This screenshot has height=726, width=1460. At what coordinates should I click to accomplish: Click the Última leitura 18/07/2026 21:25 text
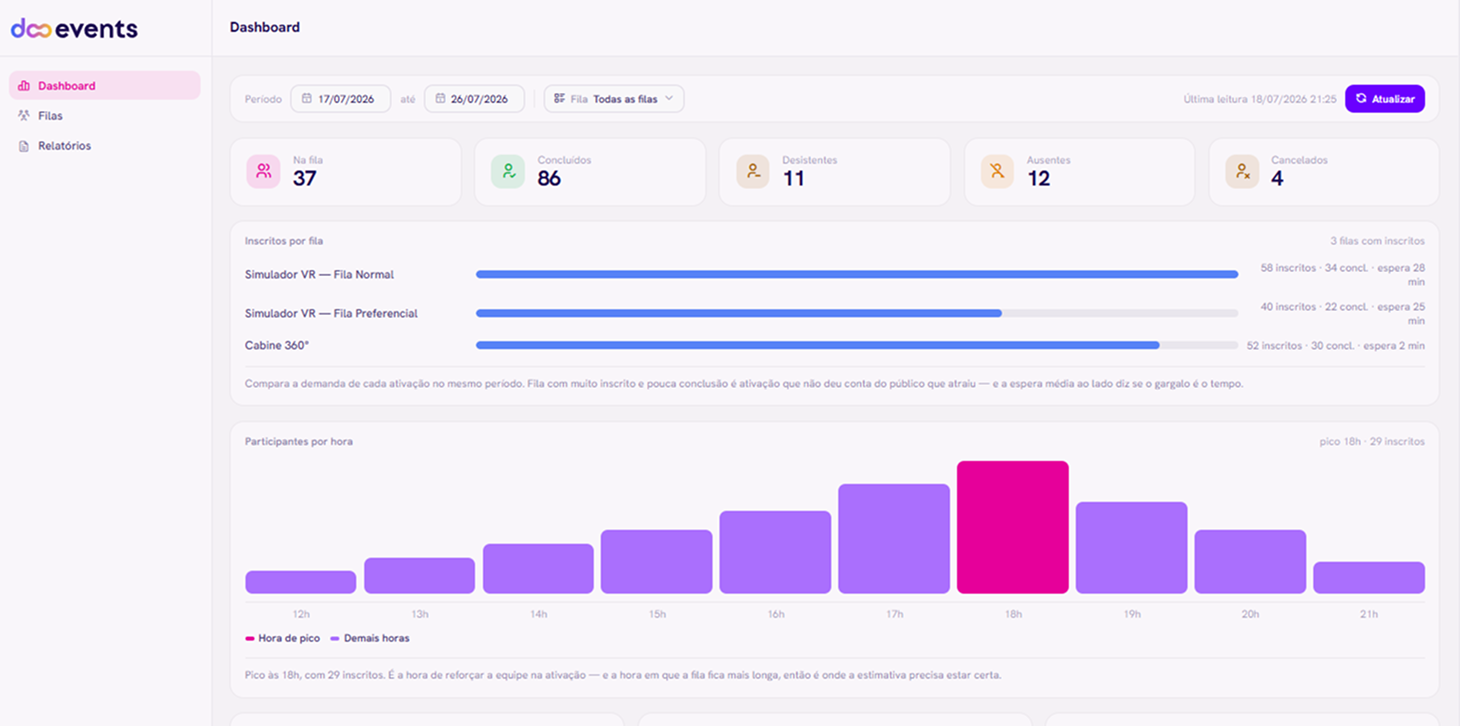(x=1260, y=99)
